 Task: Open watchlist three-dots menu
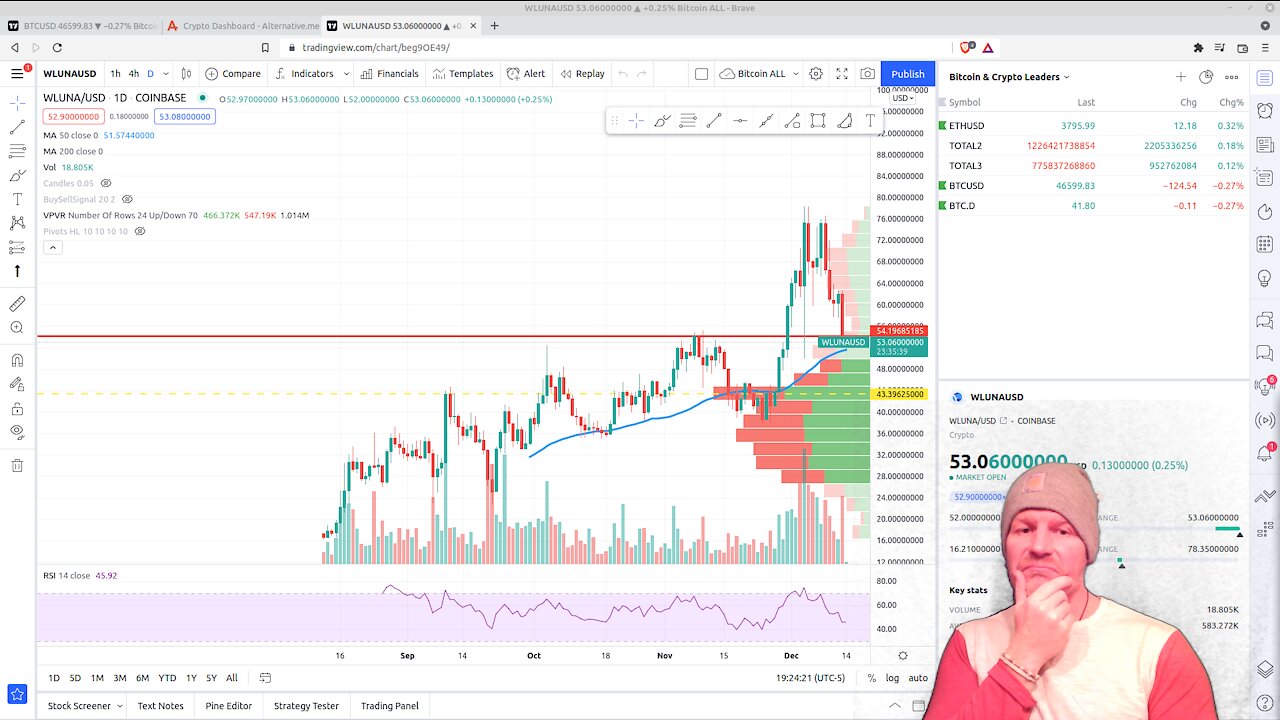click(x=1231, y=76)
